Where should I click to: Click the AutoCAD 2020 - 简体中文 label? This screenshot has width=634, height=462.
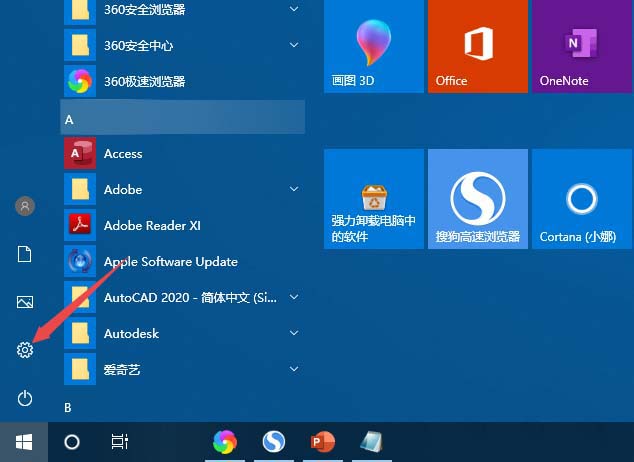click(x=190, y=297)
